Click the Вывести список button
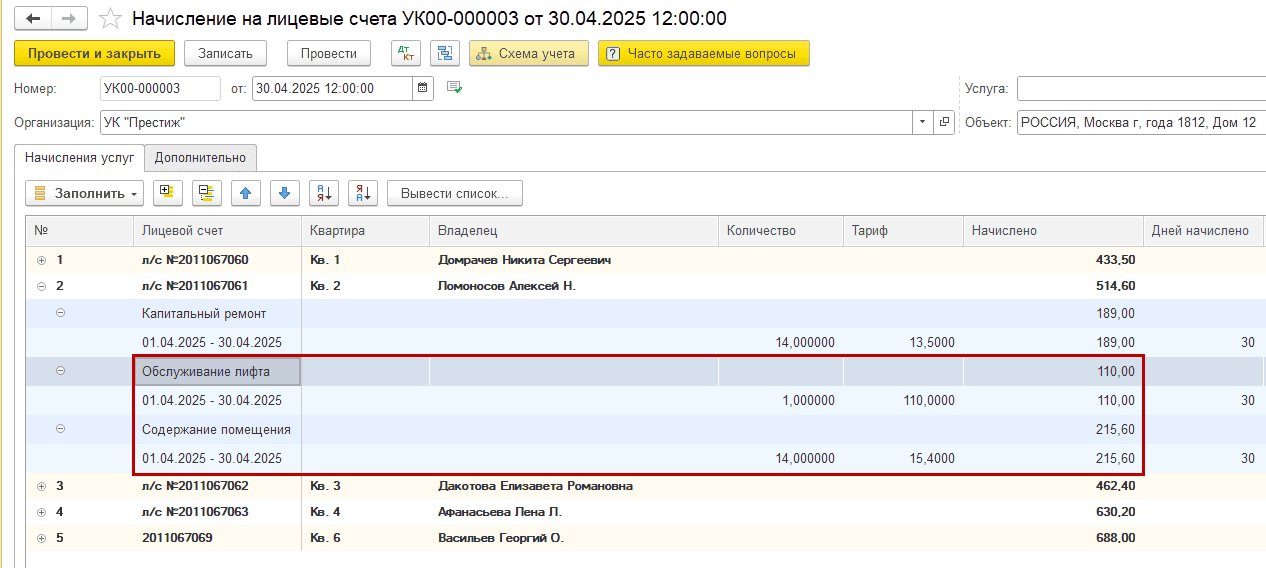The image size is (1266, 568). [x=455, y=193]
